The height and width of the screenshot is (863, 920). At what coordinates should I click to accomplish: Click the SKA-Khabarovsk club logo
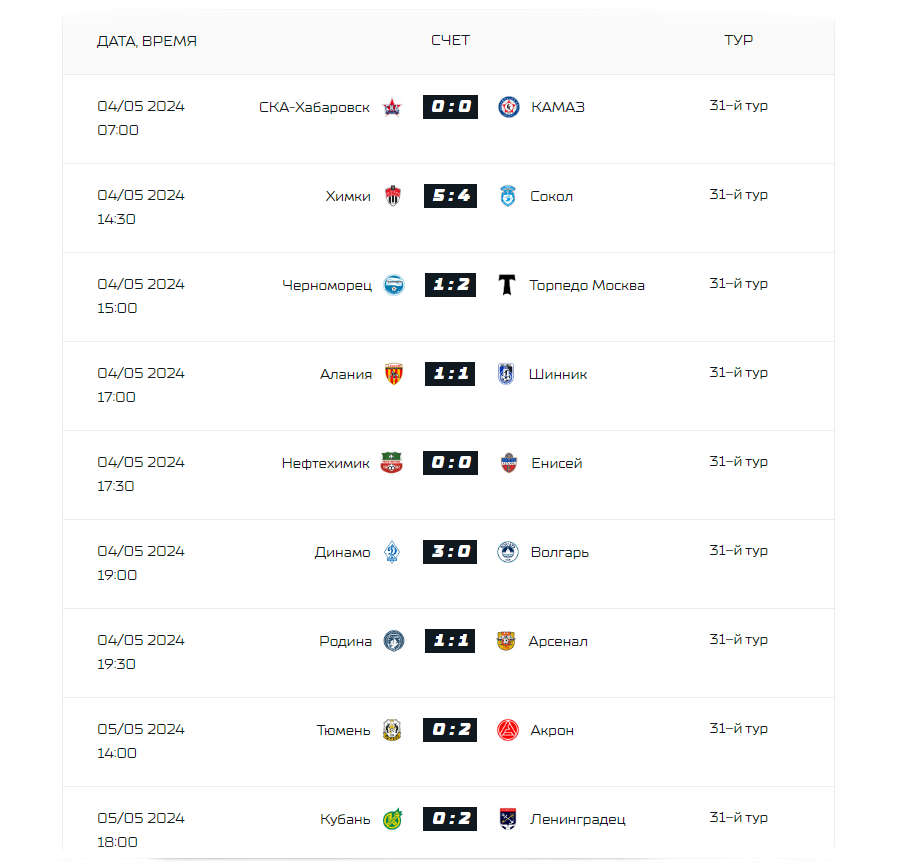(x=392, y=107)
